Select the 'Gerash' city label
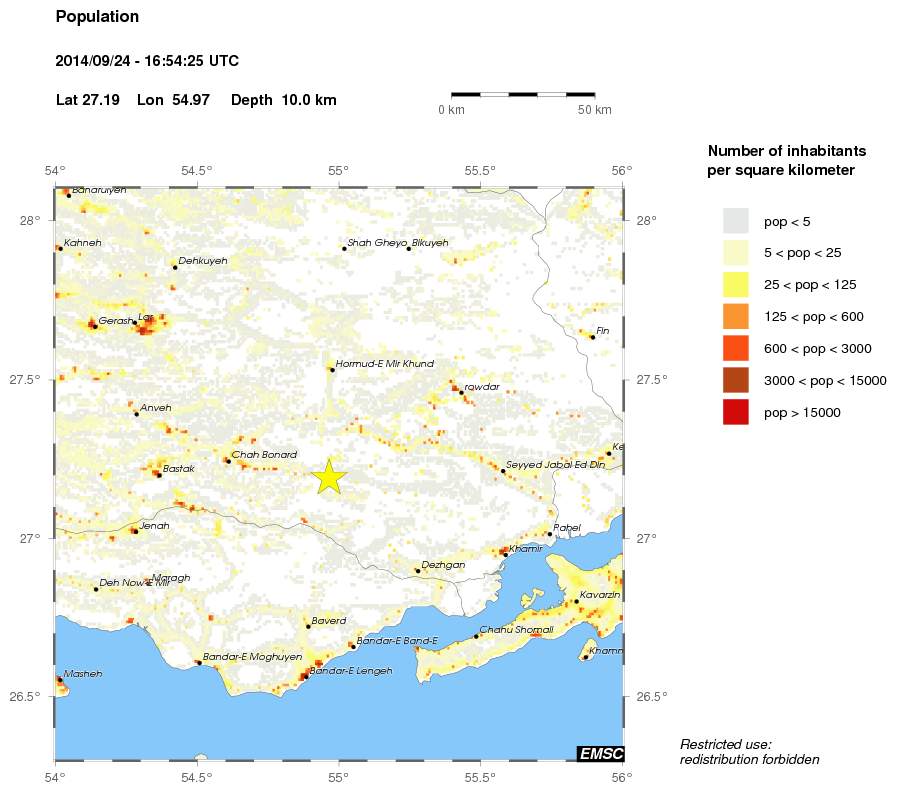 click(x=116, y=321)
